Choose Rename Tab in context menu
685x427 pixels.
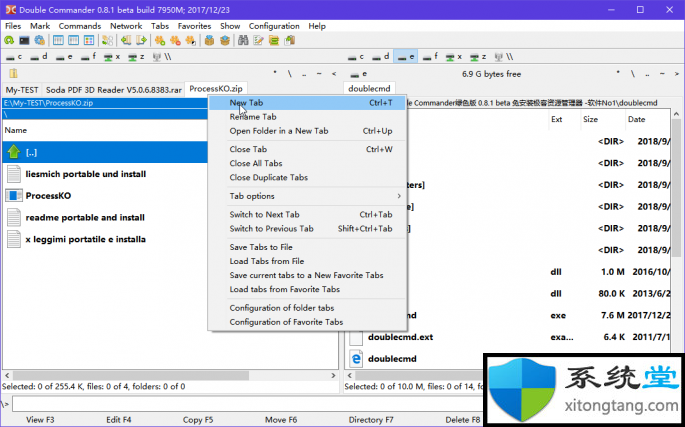[x=308, y=117]
